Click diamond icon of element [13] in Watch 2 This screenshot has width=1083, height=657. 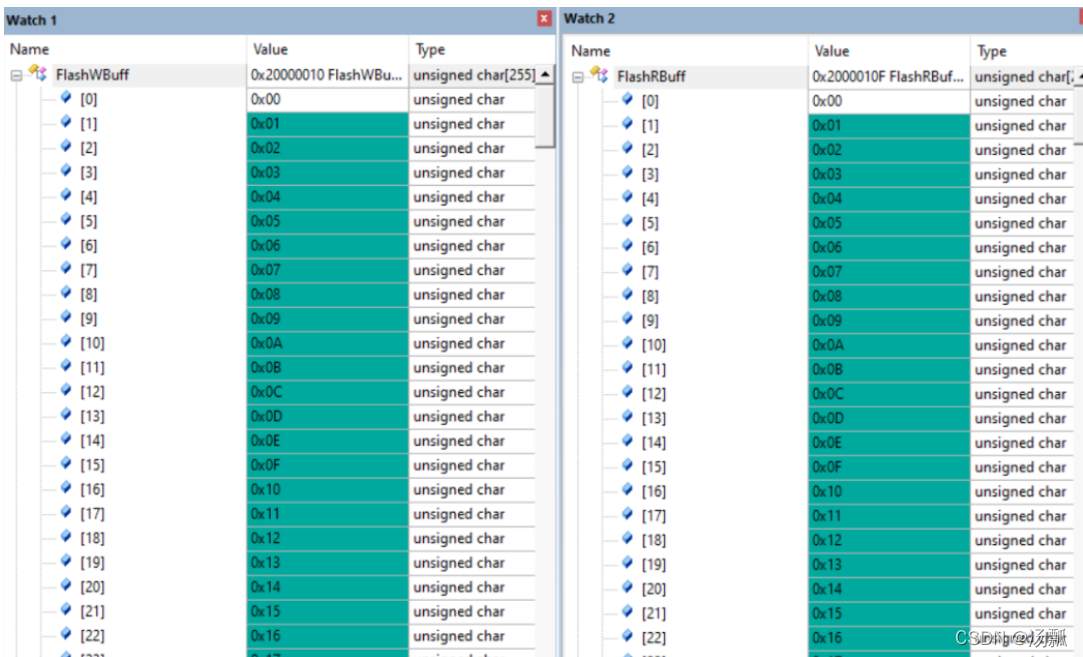(x=628, y=417)
